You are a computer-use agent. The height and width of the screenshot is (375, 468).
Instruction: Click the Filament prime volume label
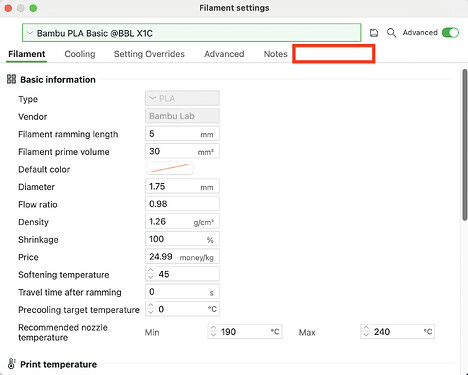(x=64, y=152)
